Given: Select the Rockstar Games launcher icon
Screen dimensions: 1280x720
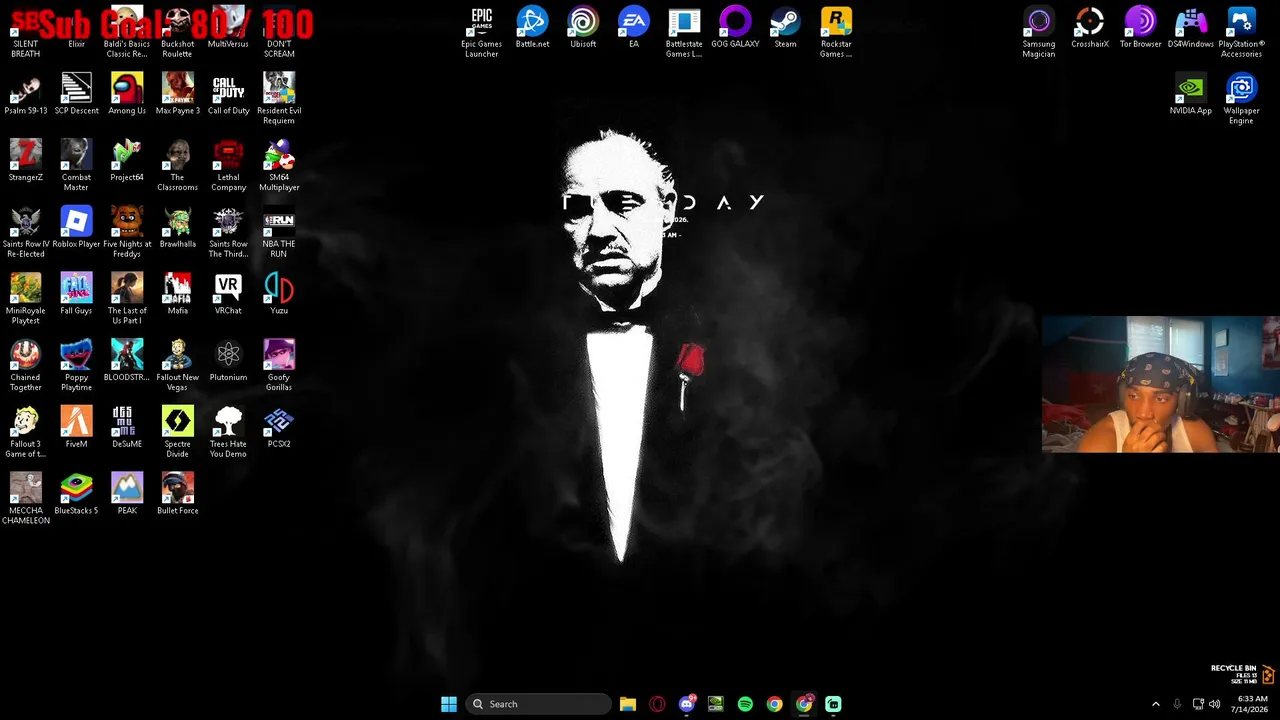Looking at the screenshot, I should click(836, 33).
